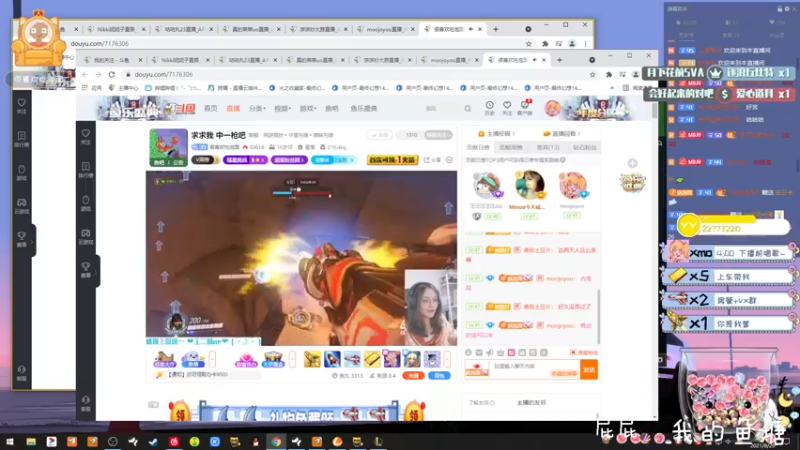Screen dimensions: 800x450
Task: Open extensions puzzle icon in front Chrome
Action: [609, 74]
